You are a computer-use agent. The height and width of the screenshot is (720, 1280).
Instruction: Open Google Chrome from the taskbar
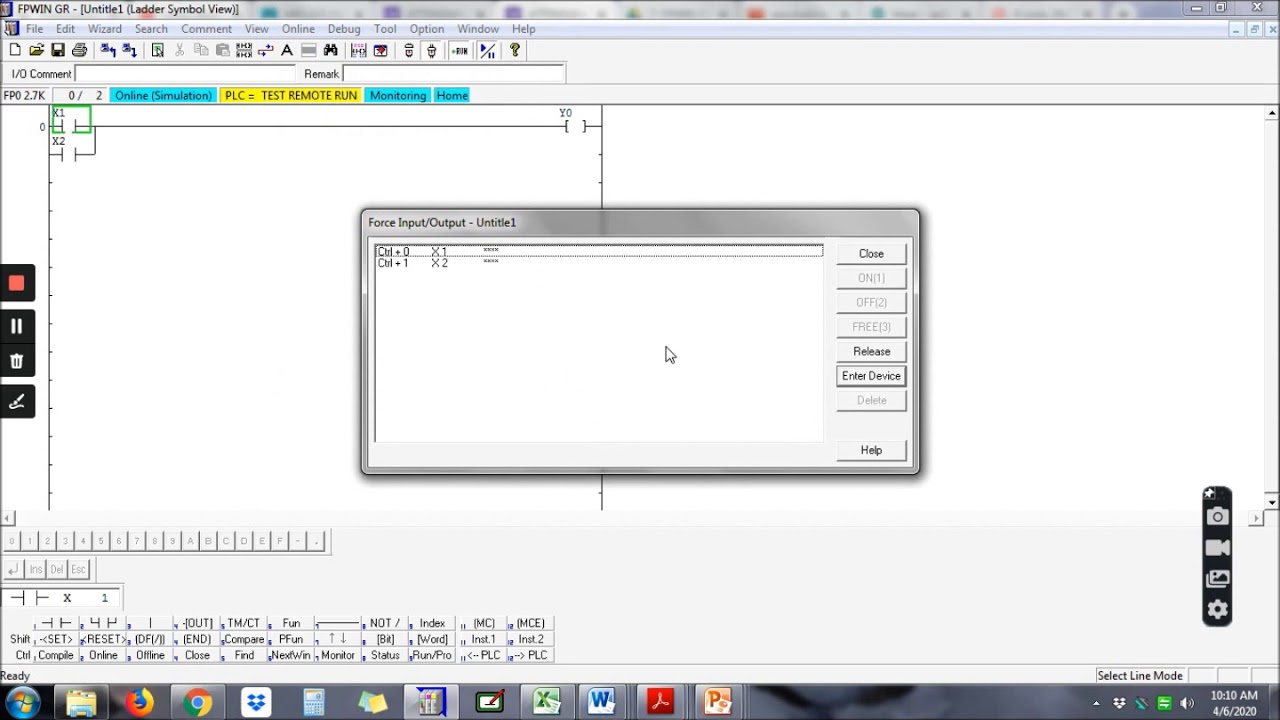pyautogui.click(x=198, y=703)
